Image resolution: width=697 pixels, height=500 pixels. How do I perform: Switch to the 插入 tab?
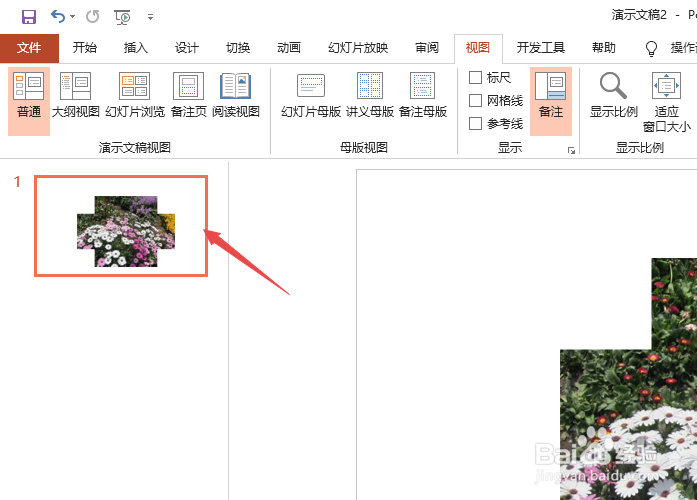point(136,48)
